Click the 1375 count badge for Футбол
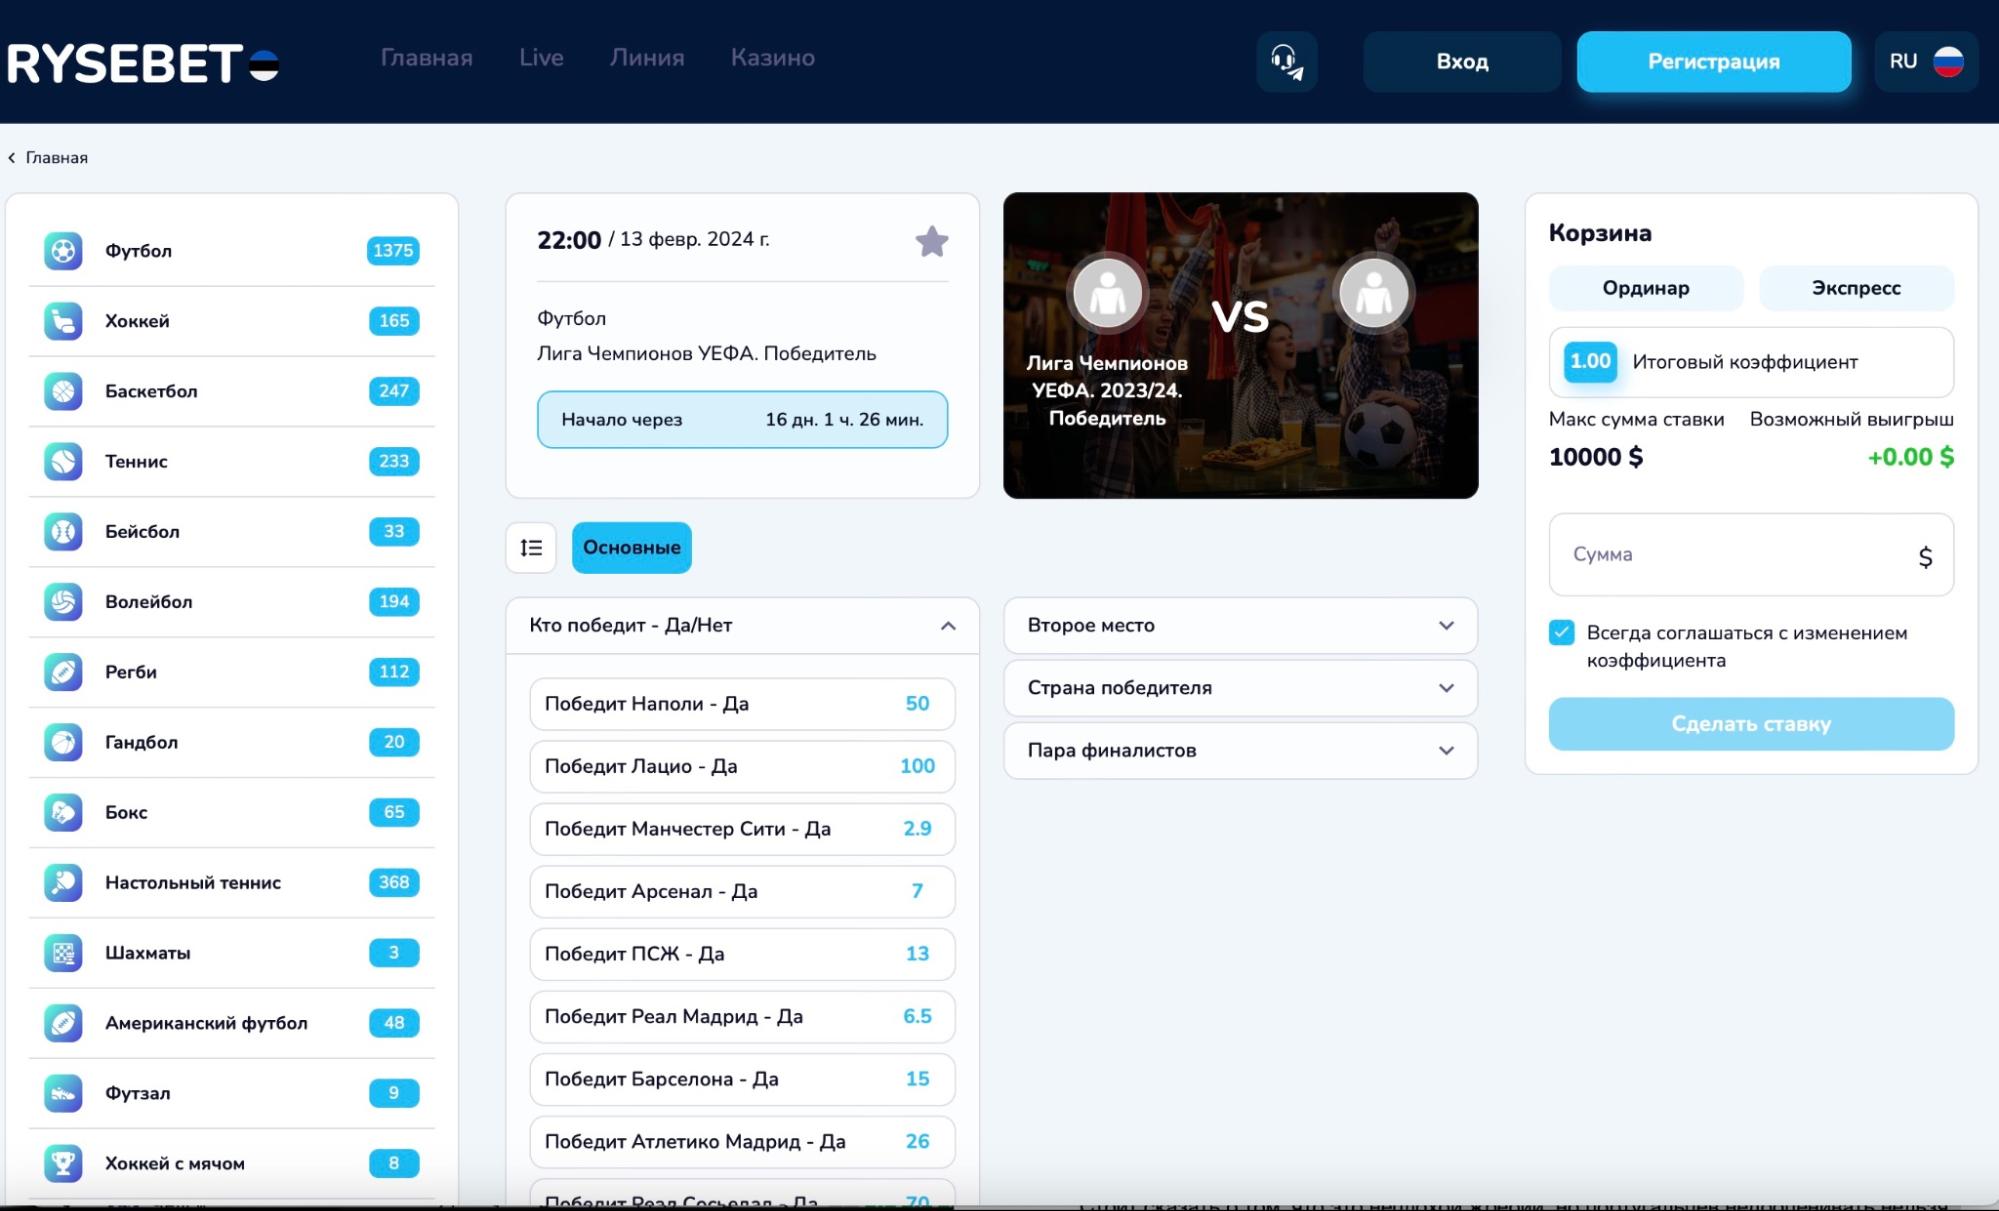The height and width of the screenshot is (1211, 1999). coord(393,251)
